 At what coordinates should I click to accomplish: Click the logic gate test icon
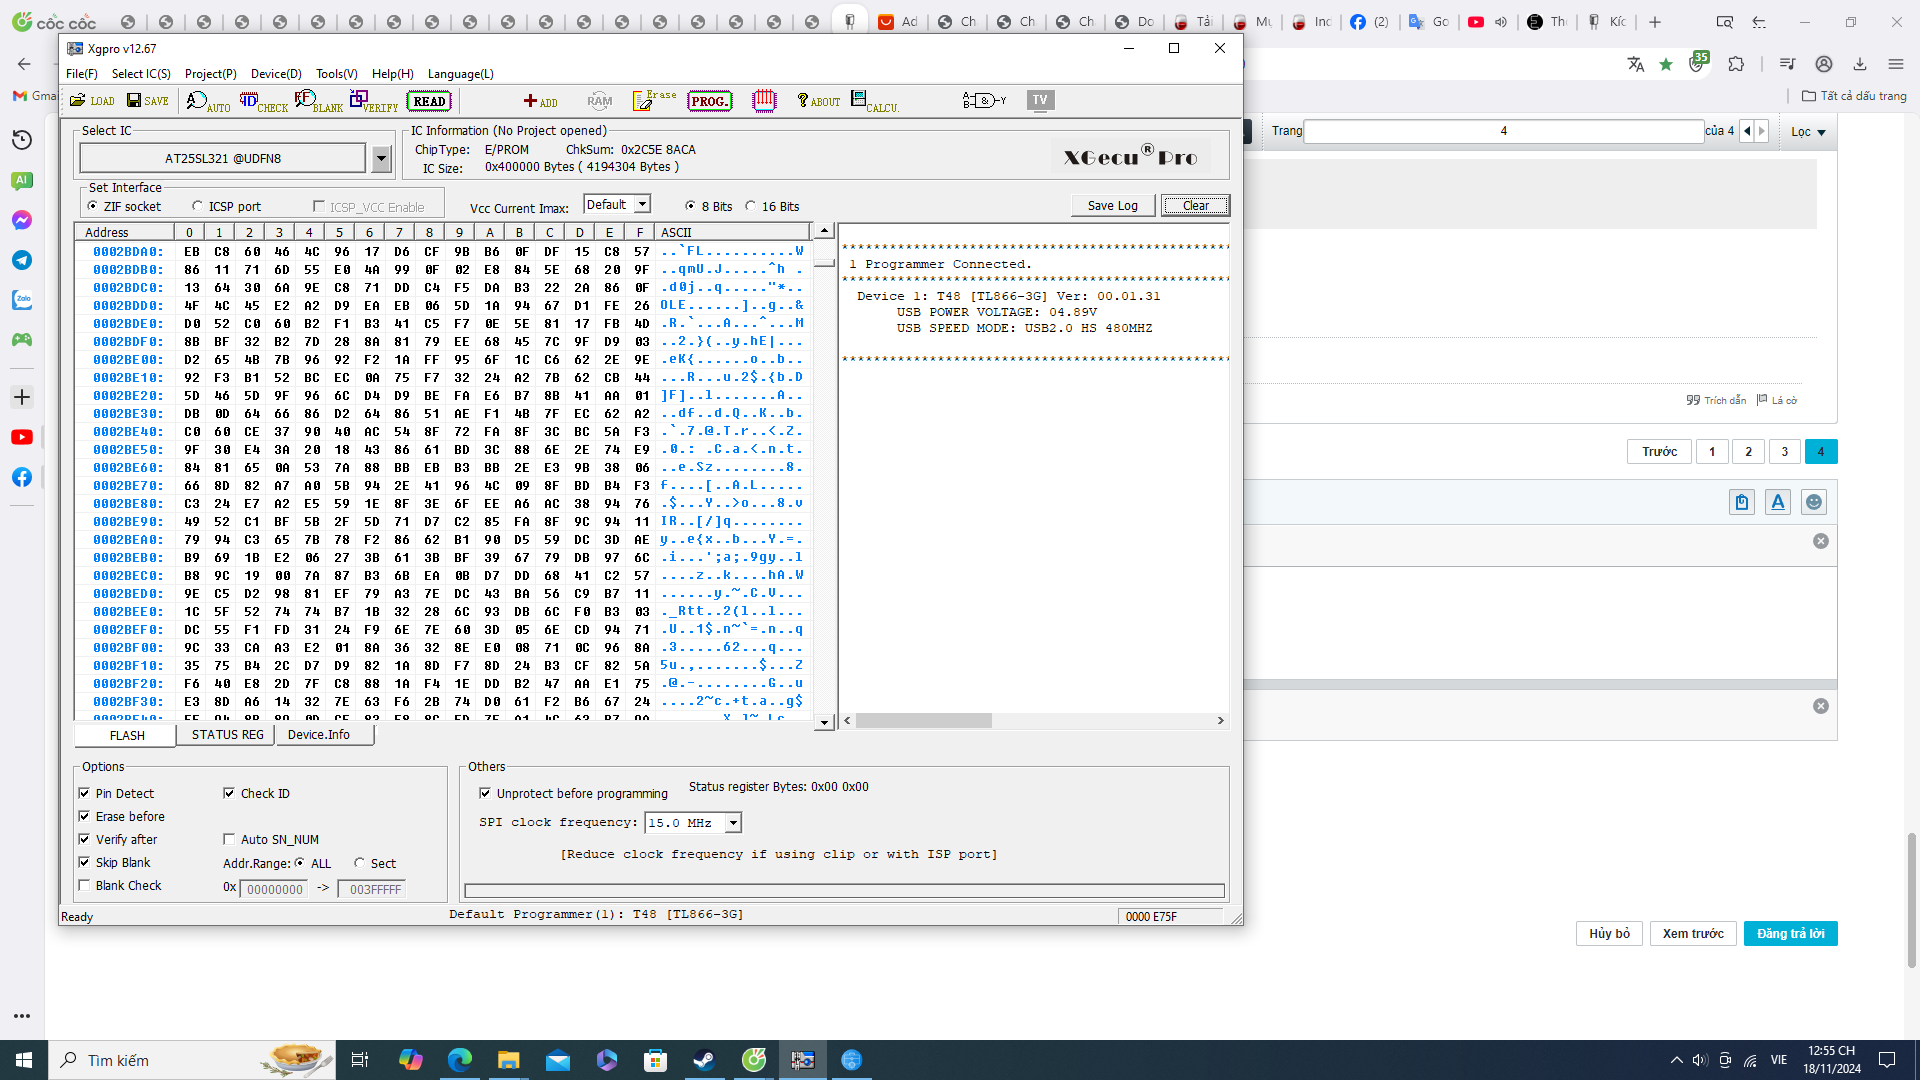coord(984,100)
